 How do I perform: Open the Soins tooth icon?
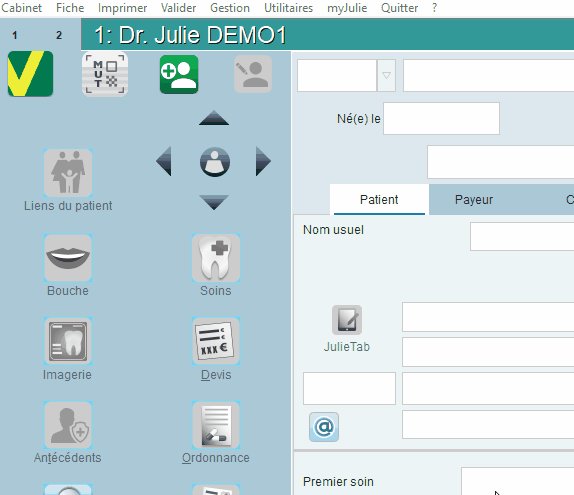(x=216, y=258)
